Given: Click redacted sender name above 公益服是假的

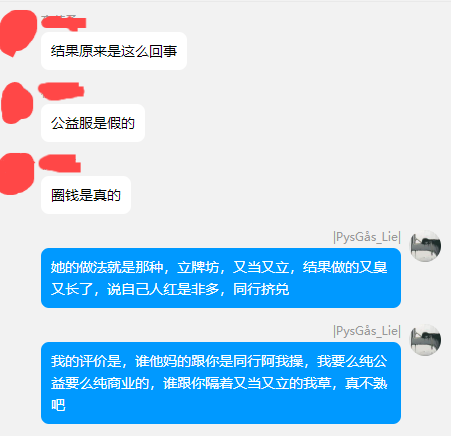Looking at the screenshot, I should coord(61,91).
